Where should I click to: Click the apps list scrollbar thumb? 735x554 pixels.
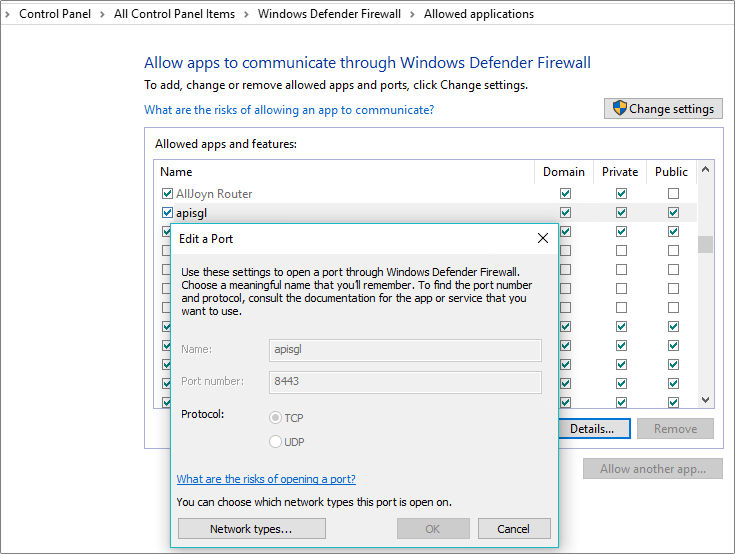(705, 244)
